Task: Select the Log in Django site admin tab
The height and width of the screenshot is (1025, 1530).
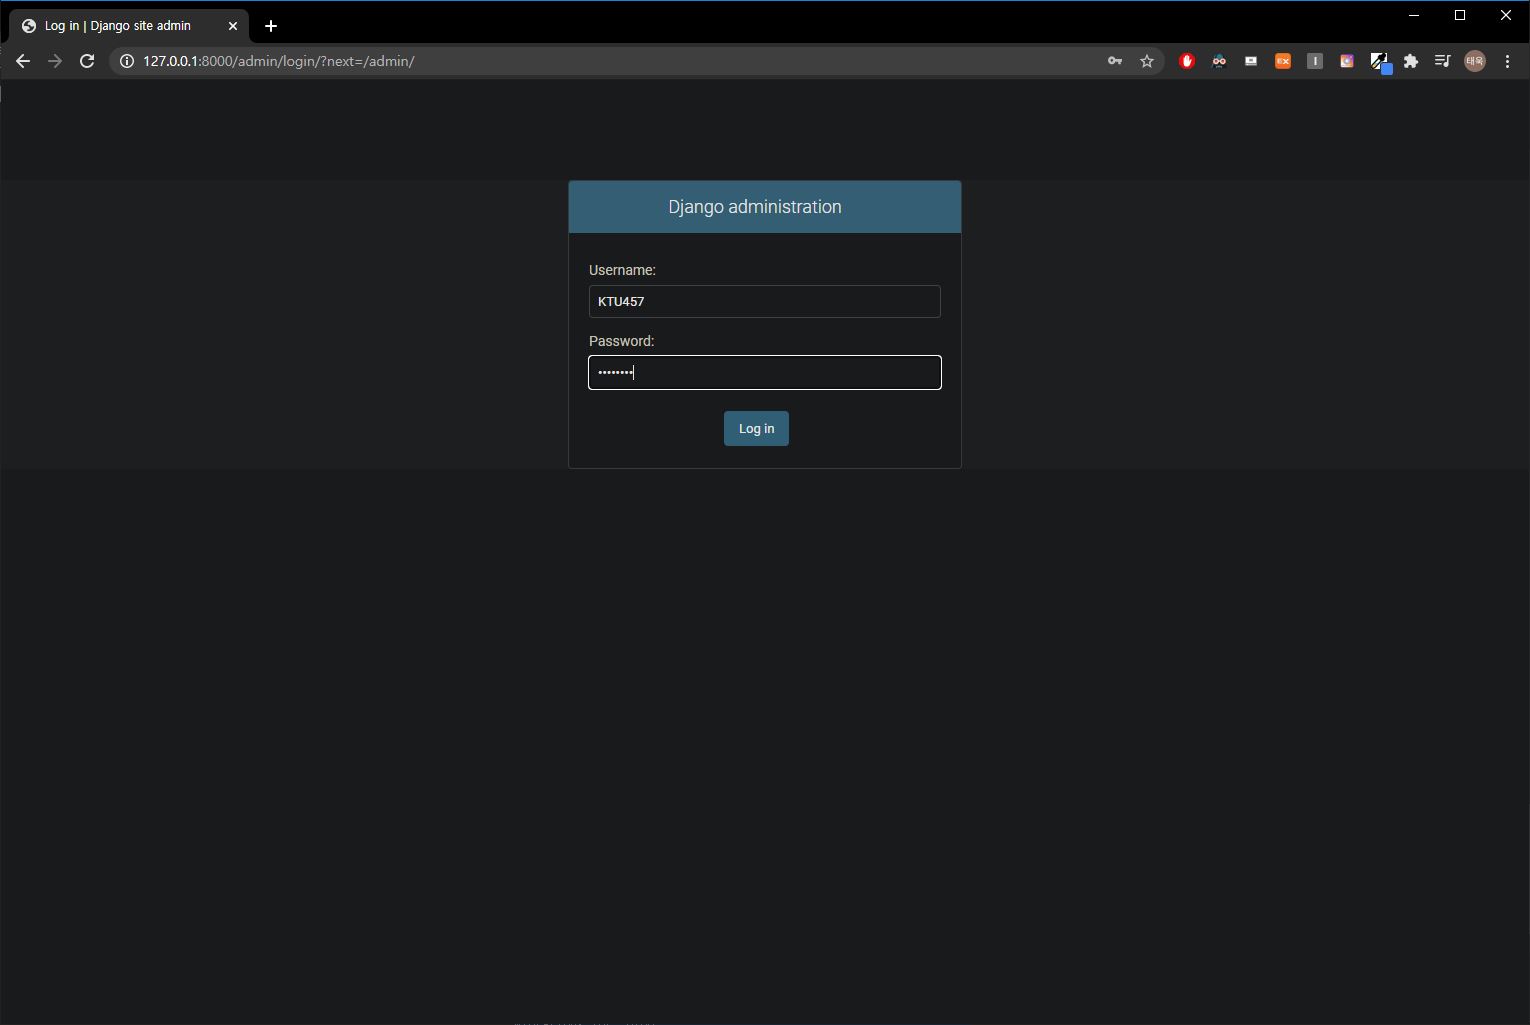Action: tap(128, 26)
